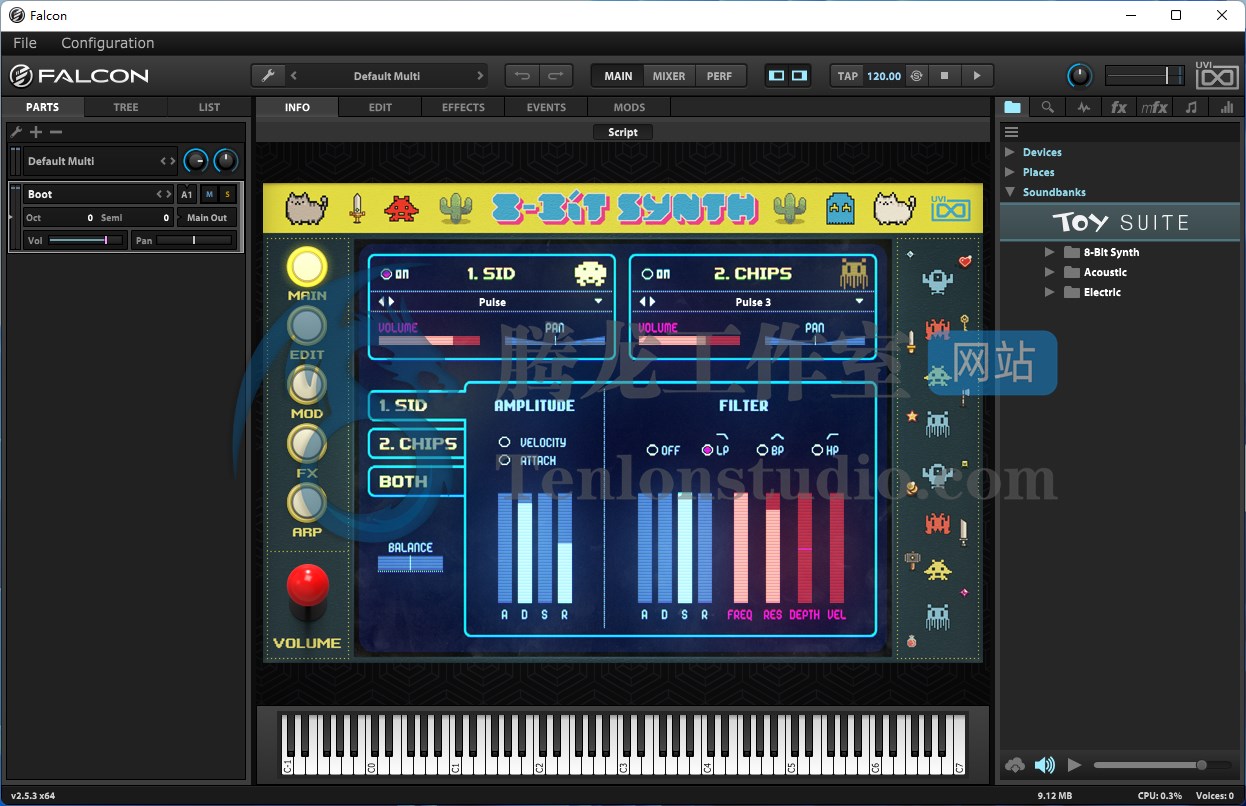This screenshot has height=806, width=1246.
Task: Click the TAP tempo button
Action: click(x=848, y=76)
